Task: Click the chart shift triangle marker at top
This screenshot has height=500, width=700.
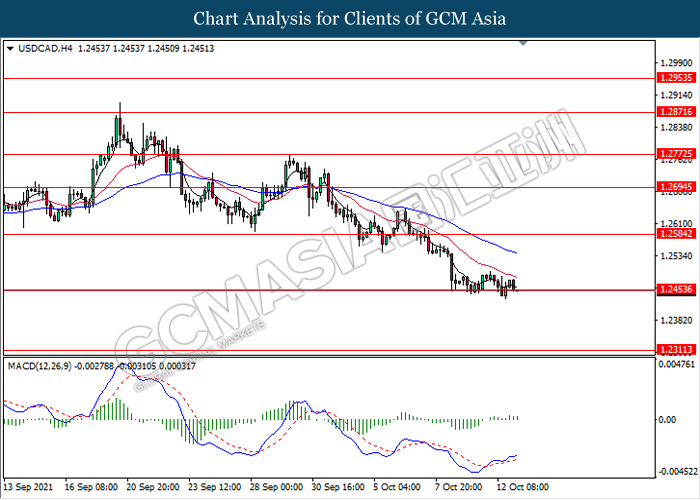Action: click(x=523, y=43)
